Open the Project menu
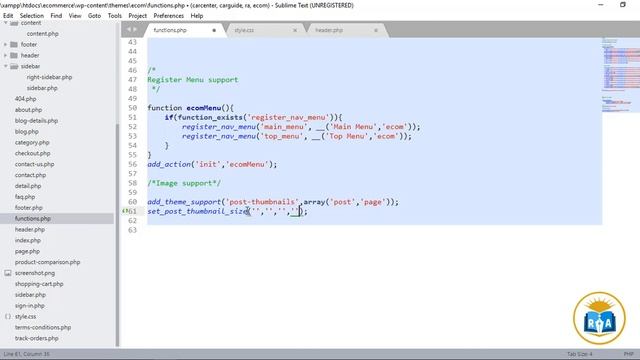This screenshot has height=360, width=640. (x=138, y=16)
